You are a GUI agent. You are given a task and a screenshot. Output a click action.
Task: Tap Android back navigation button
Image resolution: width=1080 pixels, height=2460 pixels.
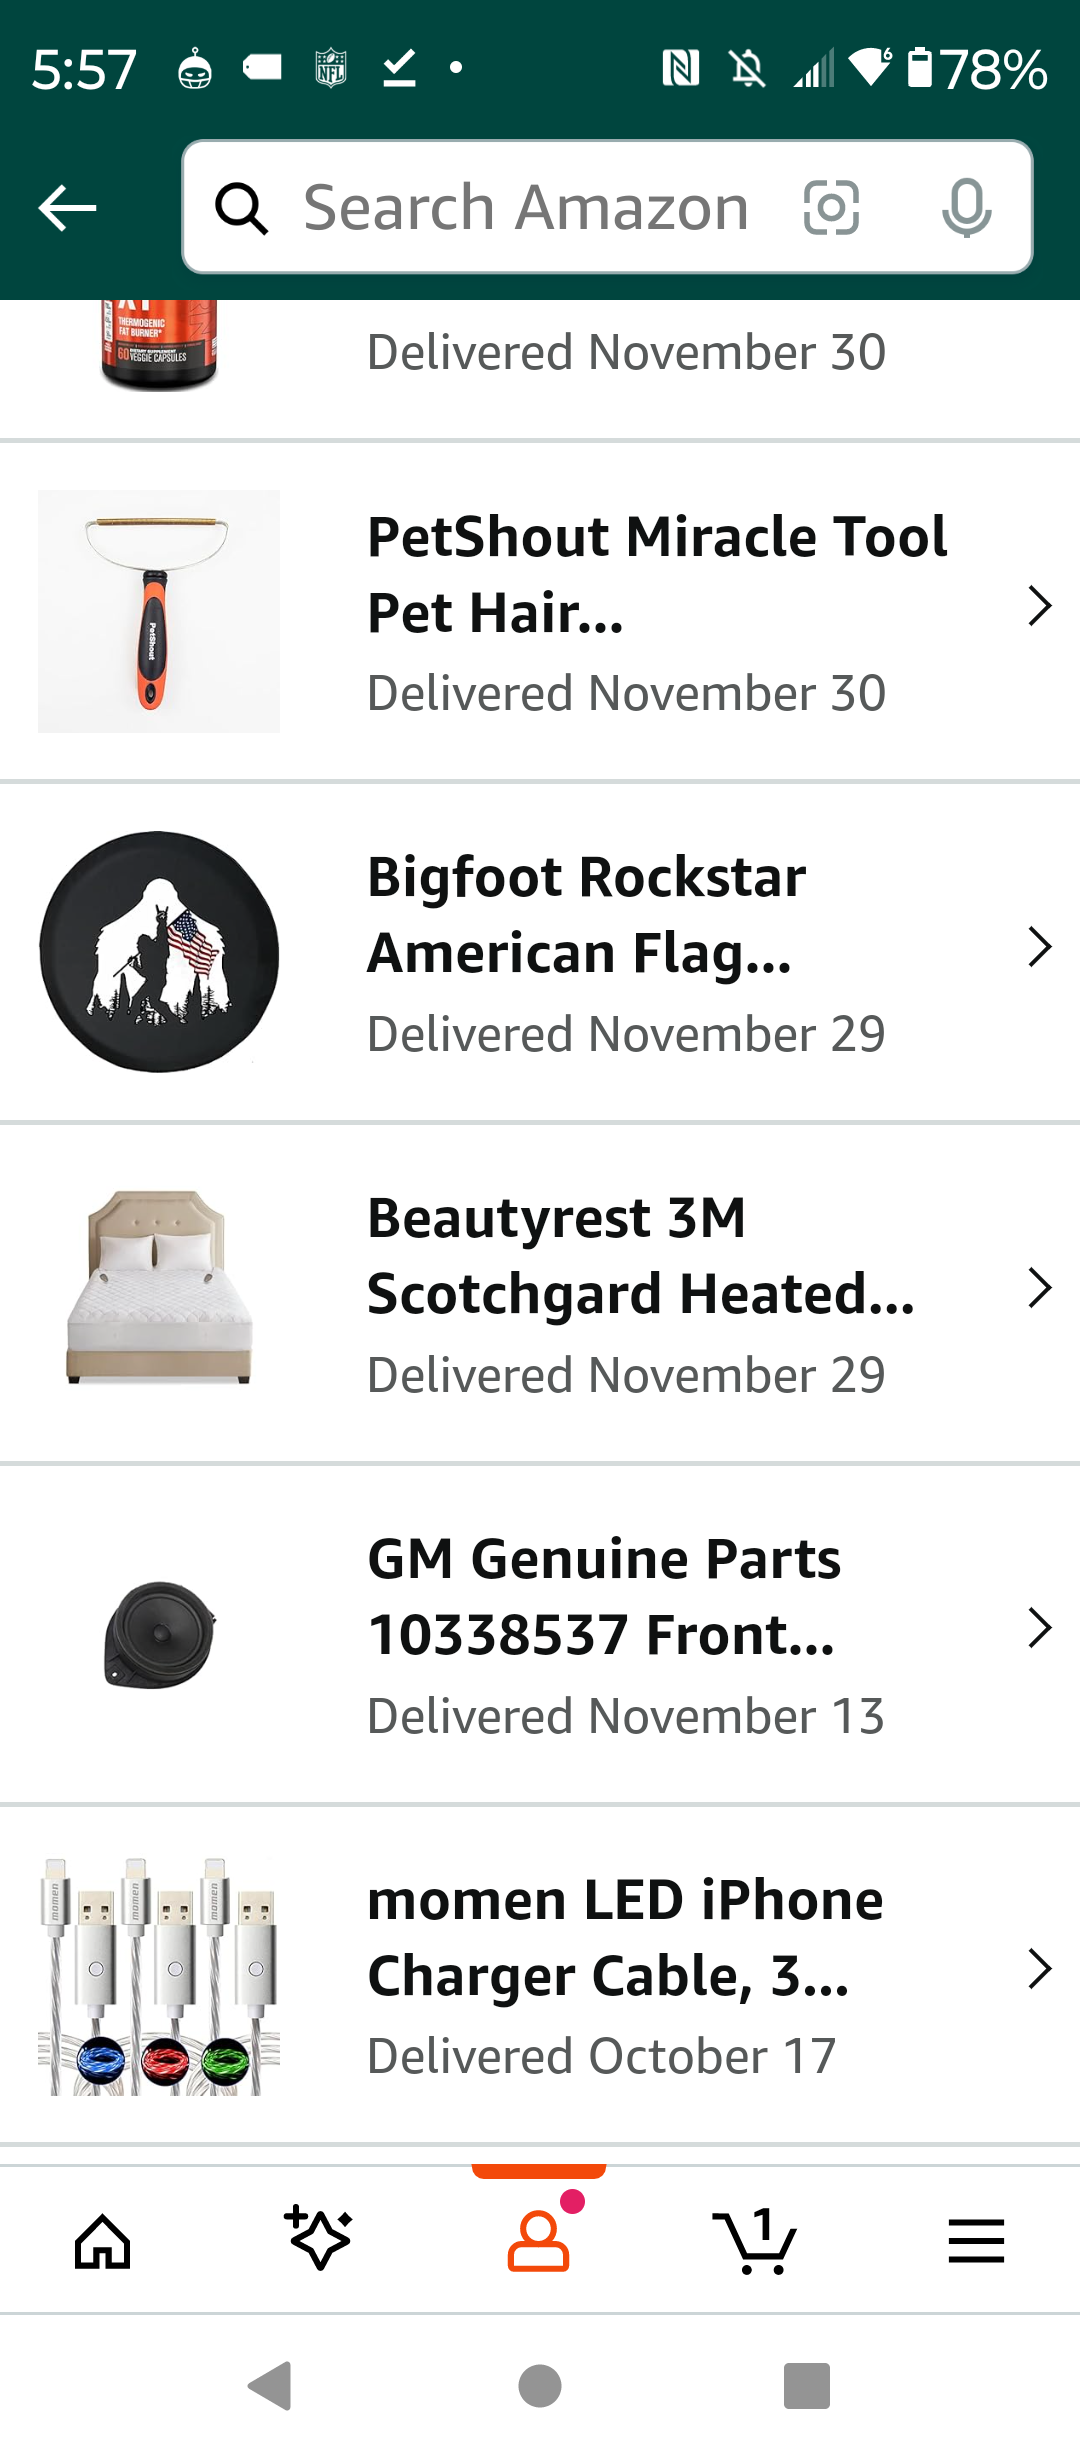pos(270,2387)
